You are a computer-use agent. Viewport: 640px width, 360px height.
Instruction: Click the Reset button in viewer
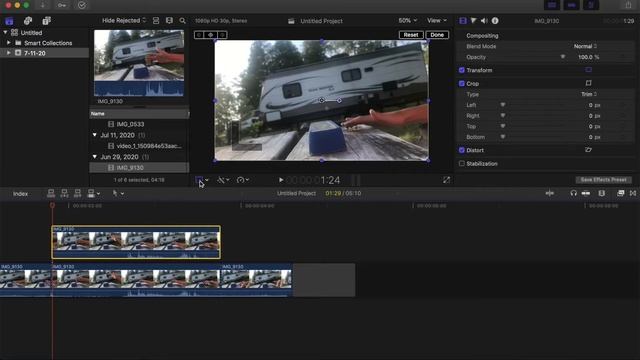[x=411, y=35]
